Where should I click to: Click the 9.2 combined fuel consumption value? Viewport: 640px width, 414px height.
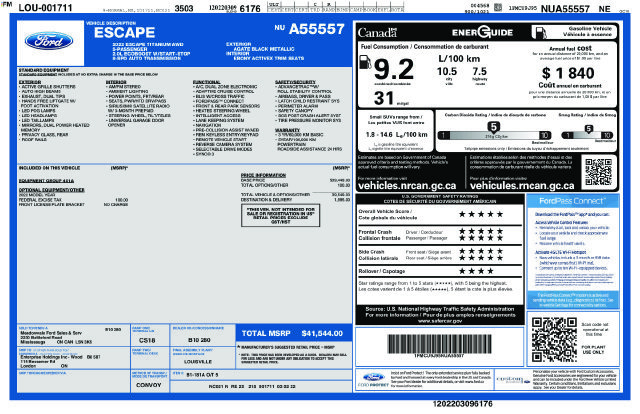(393, 69)
